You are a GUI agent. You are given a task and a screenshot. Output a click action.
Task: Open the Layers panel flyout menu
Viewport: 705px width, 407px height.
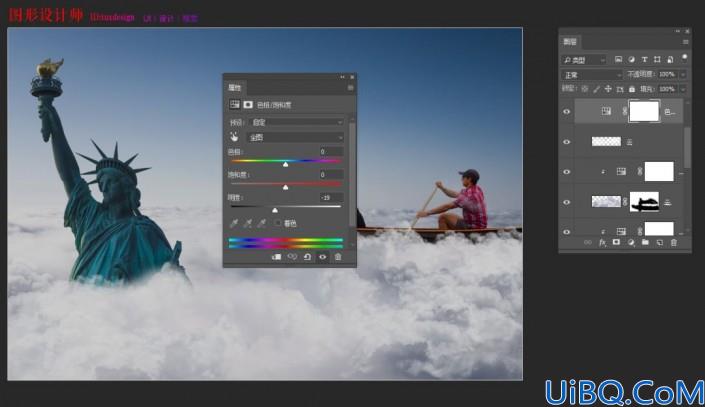pyautogui.click(x=686, y=42)
